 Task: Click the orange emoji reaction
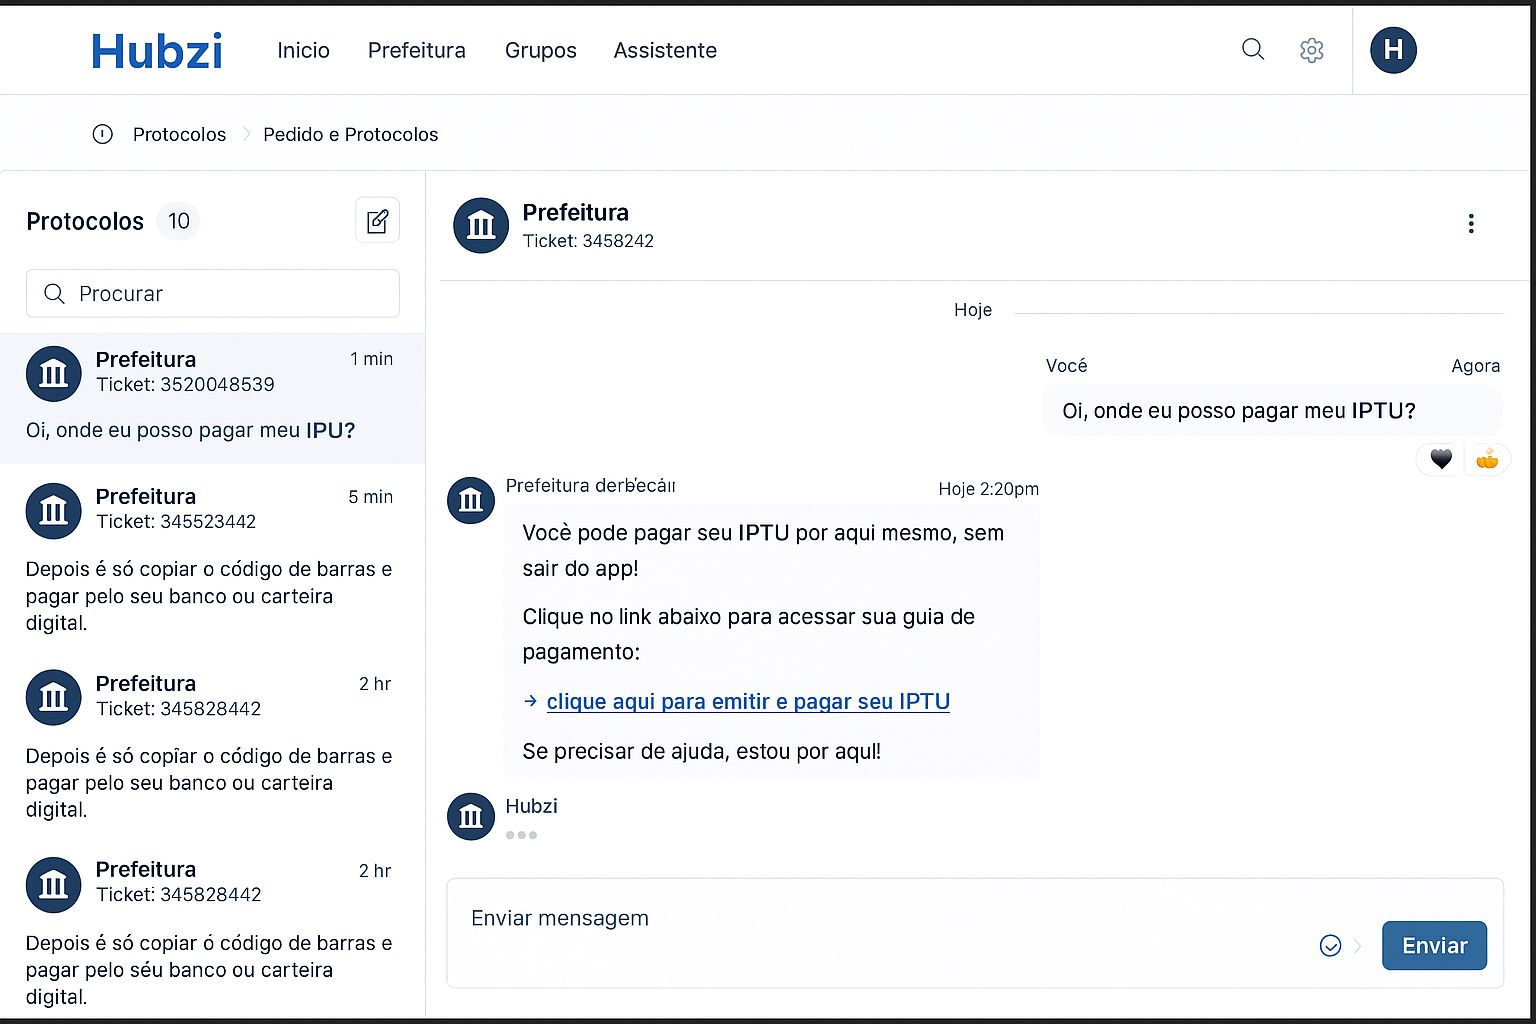pyautogui.click(x=1487, y=459)
